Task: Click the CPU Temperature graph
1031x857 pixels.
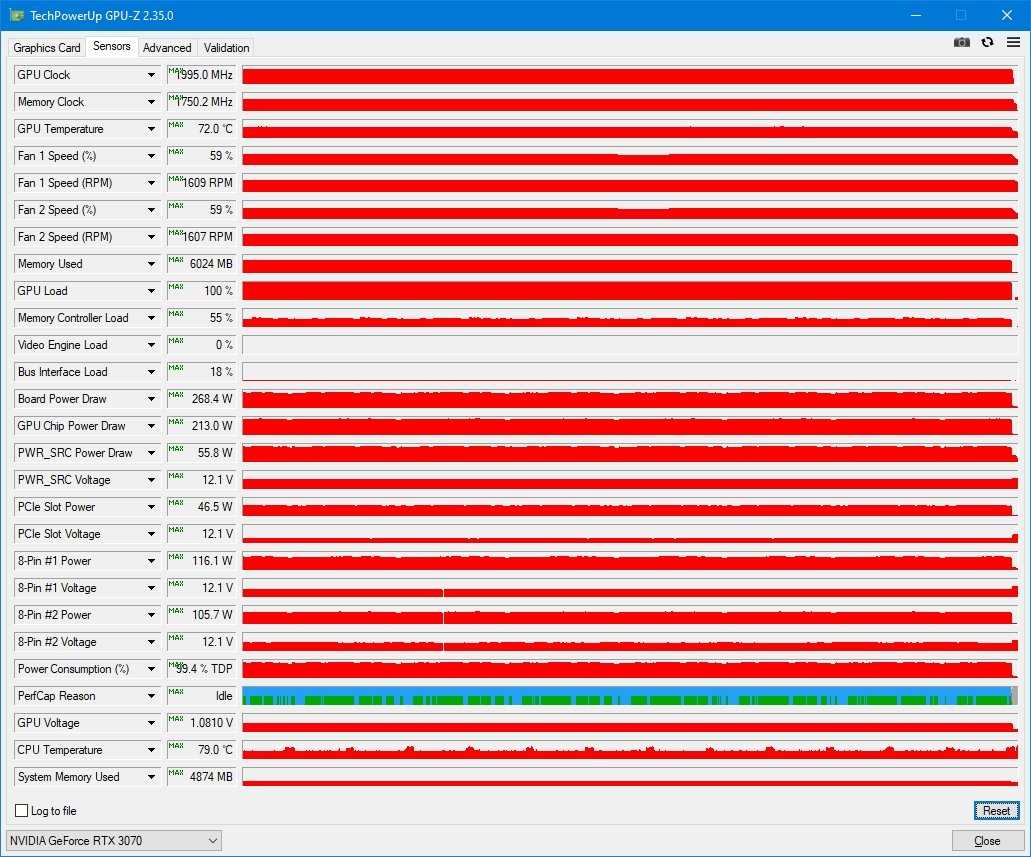Action: click(628, 750)
